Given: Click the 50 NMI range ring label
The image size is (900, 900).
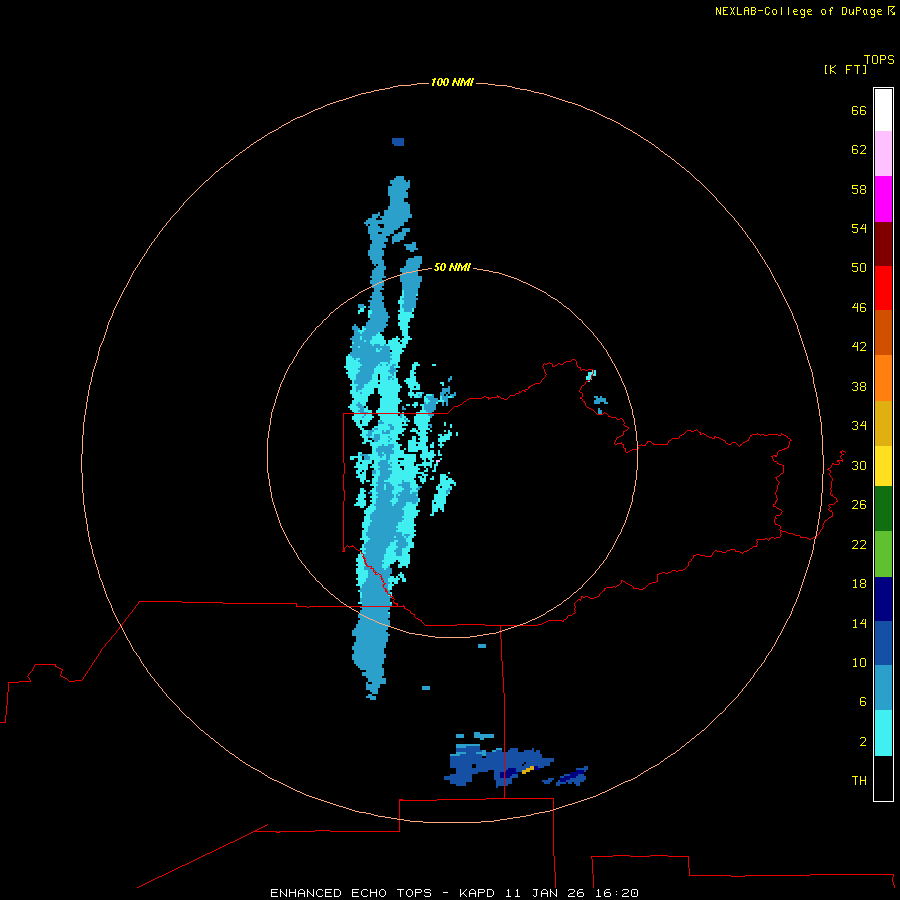Looking at the screenshot, I should (x=452, y=267).
